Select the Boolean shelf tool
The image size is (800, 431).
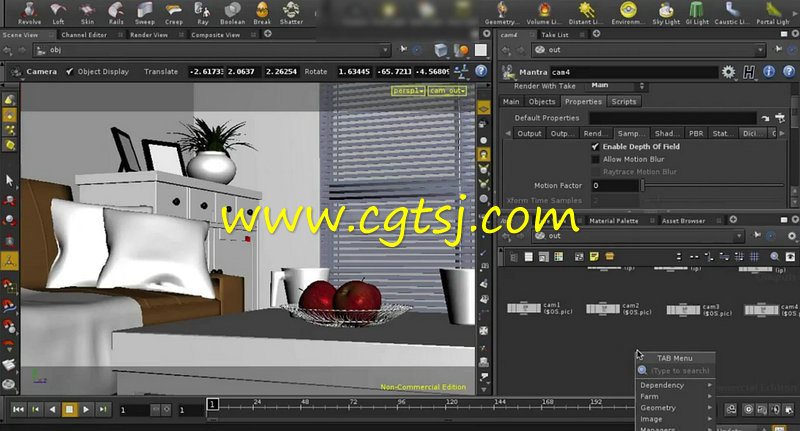232,13
